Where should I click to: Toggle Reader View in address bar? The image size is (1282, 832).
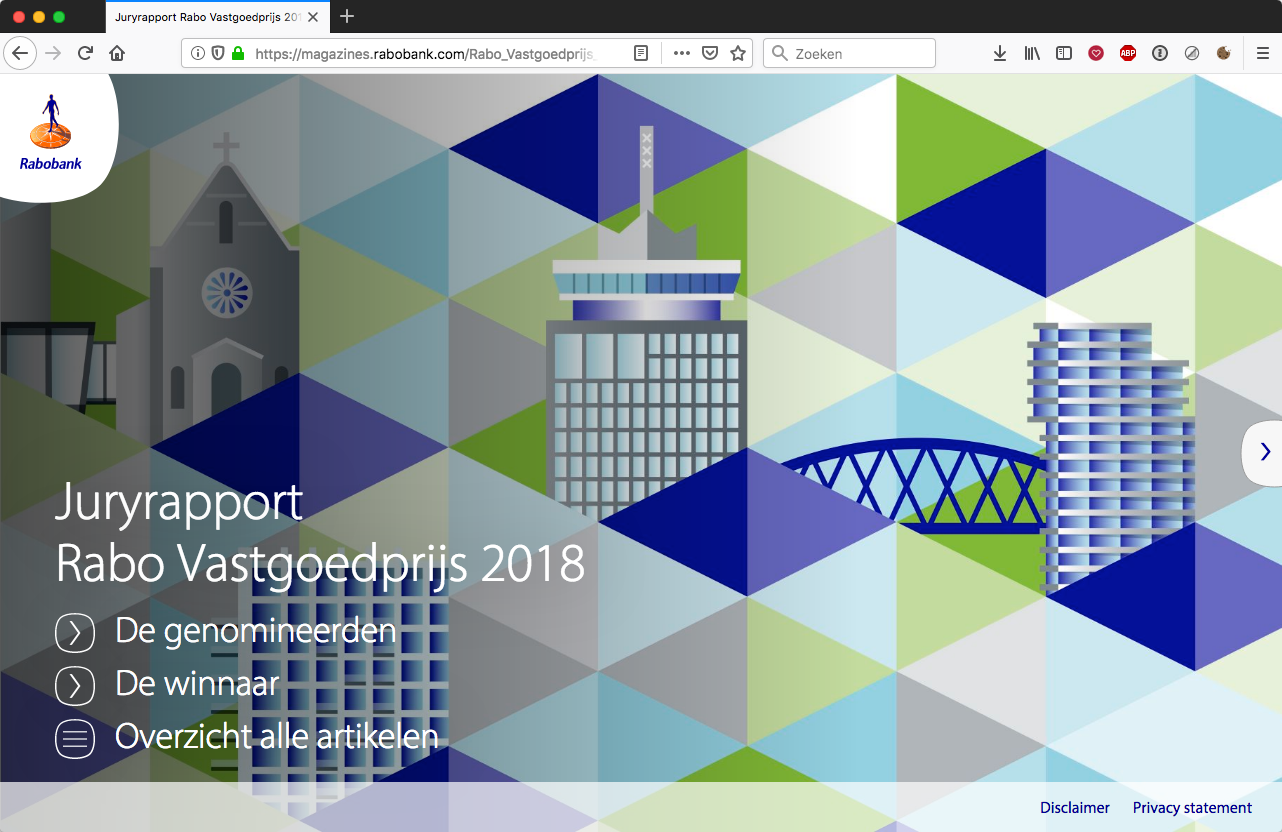(641, 54)
